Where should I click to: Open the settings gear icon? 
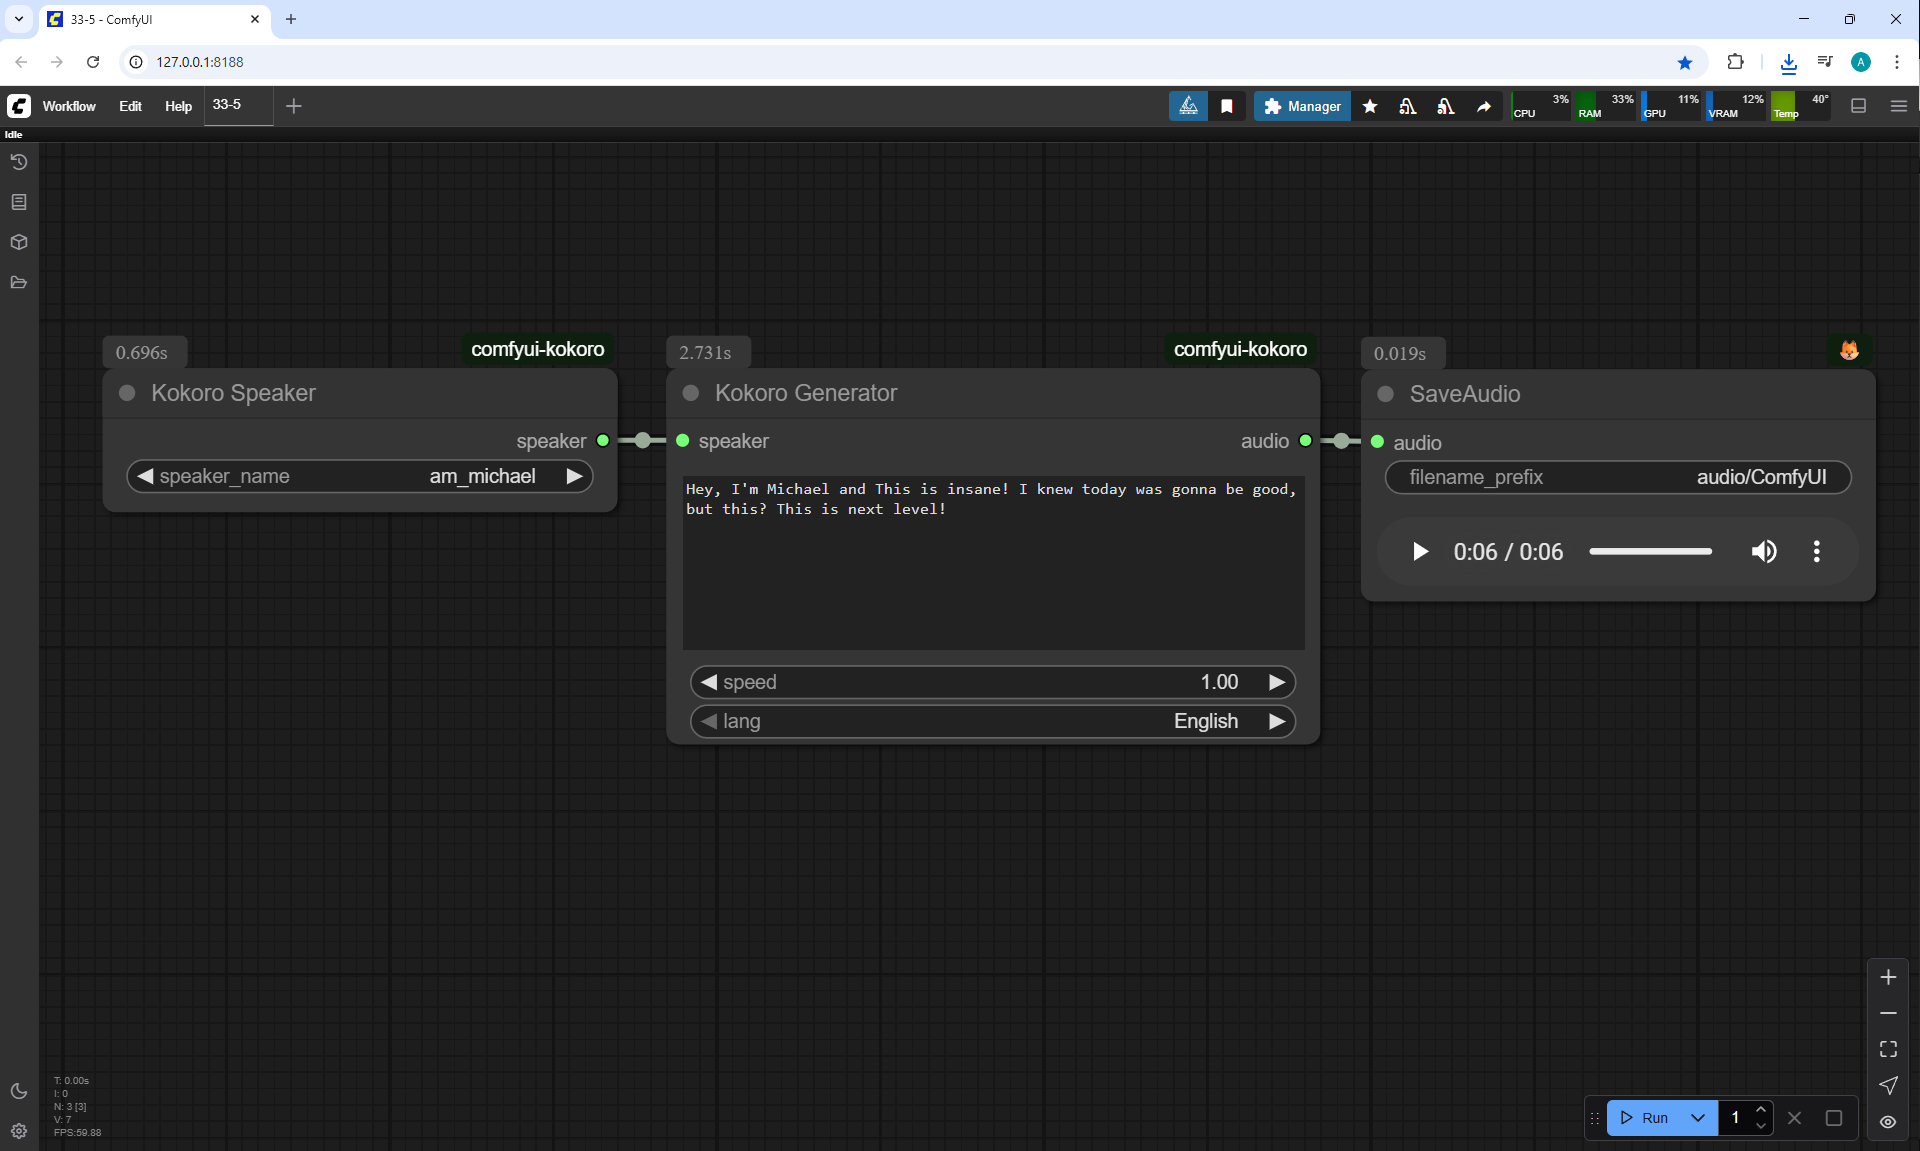[19, 1131]
